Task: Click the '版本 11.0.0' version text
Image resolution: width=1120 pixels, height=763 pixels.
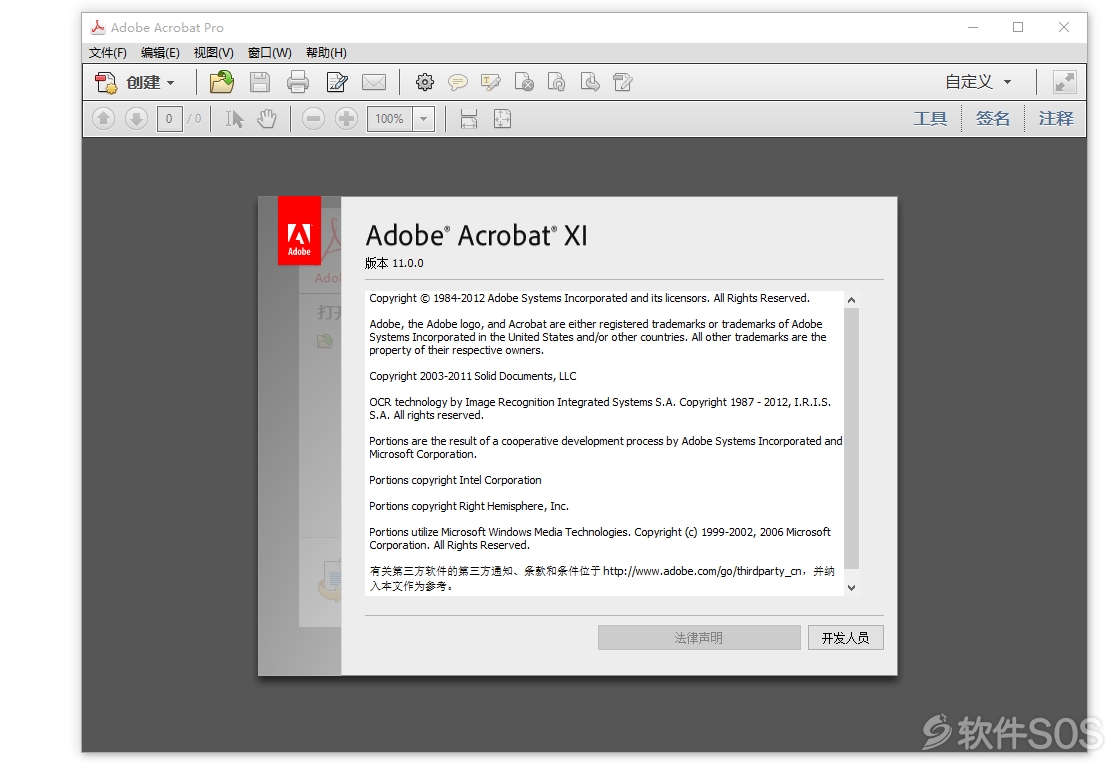Action: coord(394,263)
